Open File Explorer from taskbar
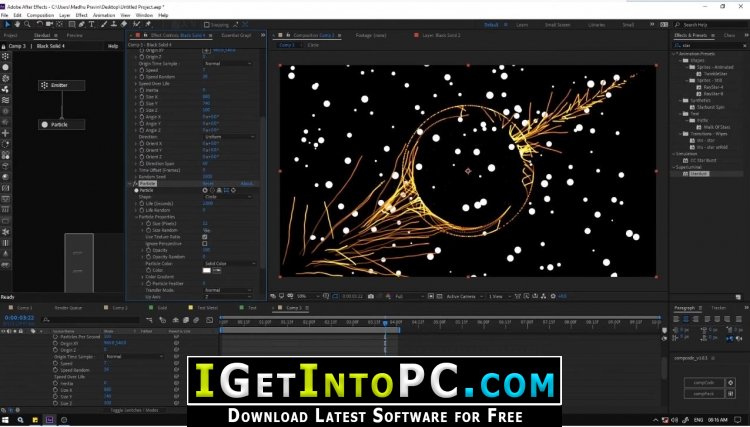The image size is (750, 427). [x=35, y=420]
